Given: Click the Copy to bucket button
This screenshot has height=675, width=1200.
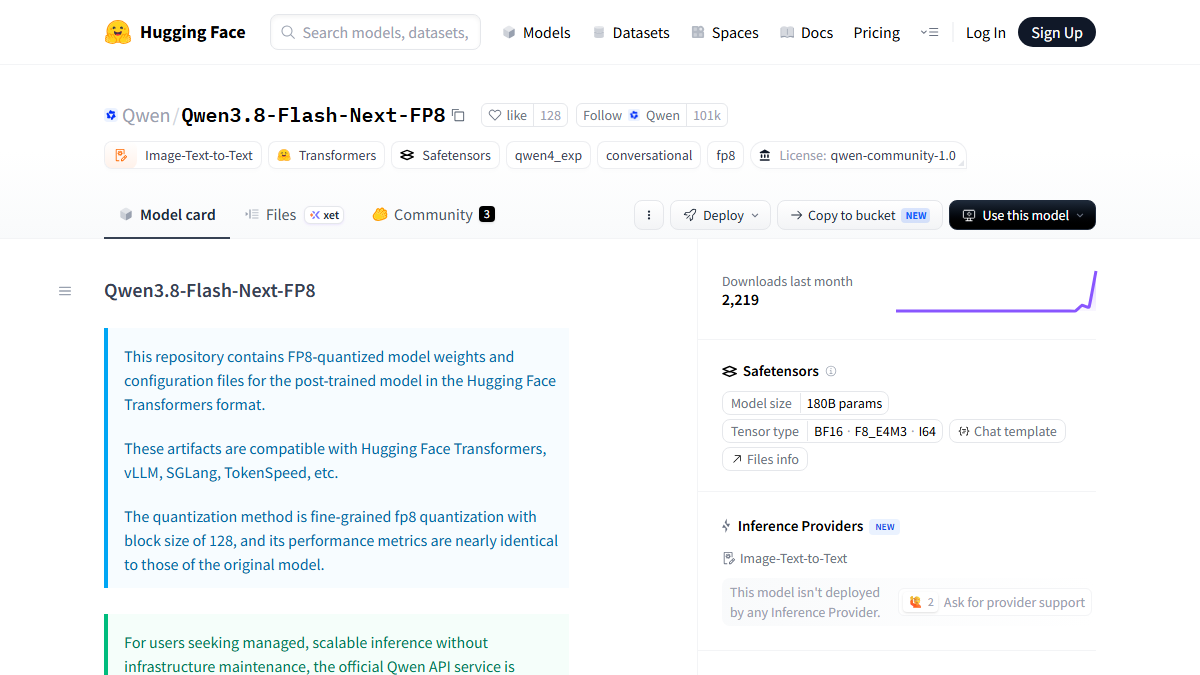Looking at the screenshot, I should [860, 215].
